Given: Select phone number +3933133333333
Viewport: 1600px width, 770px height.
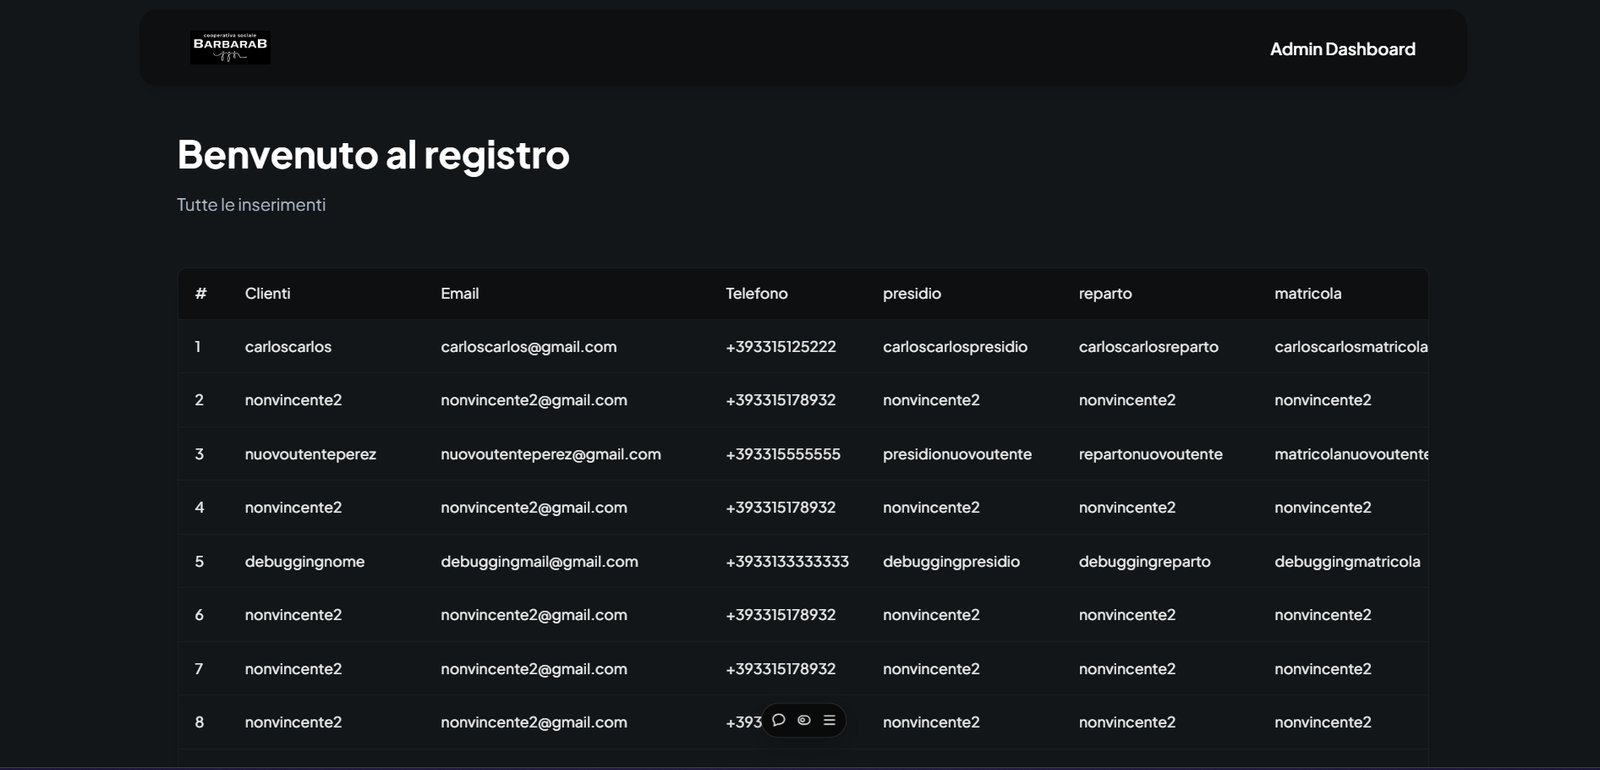Looking at the screenshot, I should coord(787,562).
